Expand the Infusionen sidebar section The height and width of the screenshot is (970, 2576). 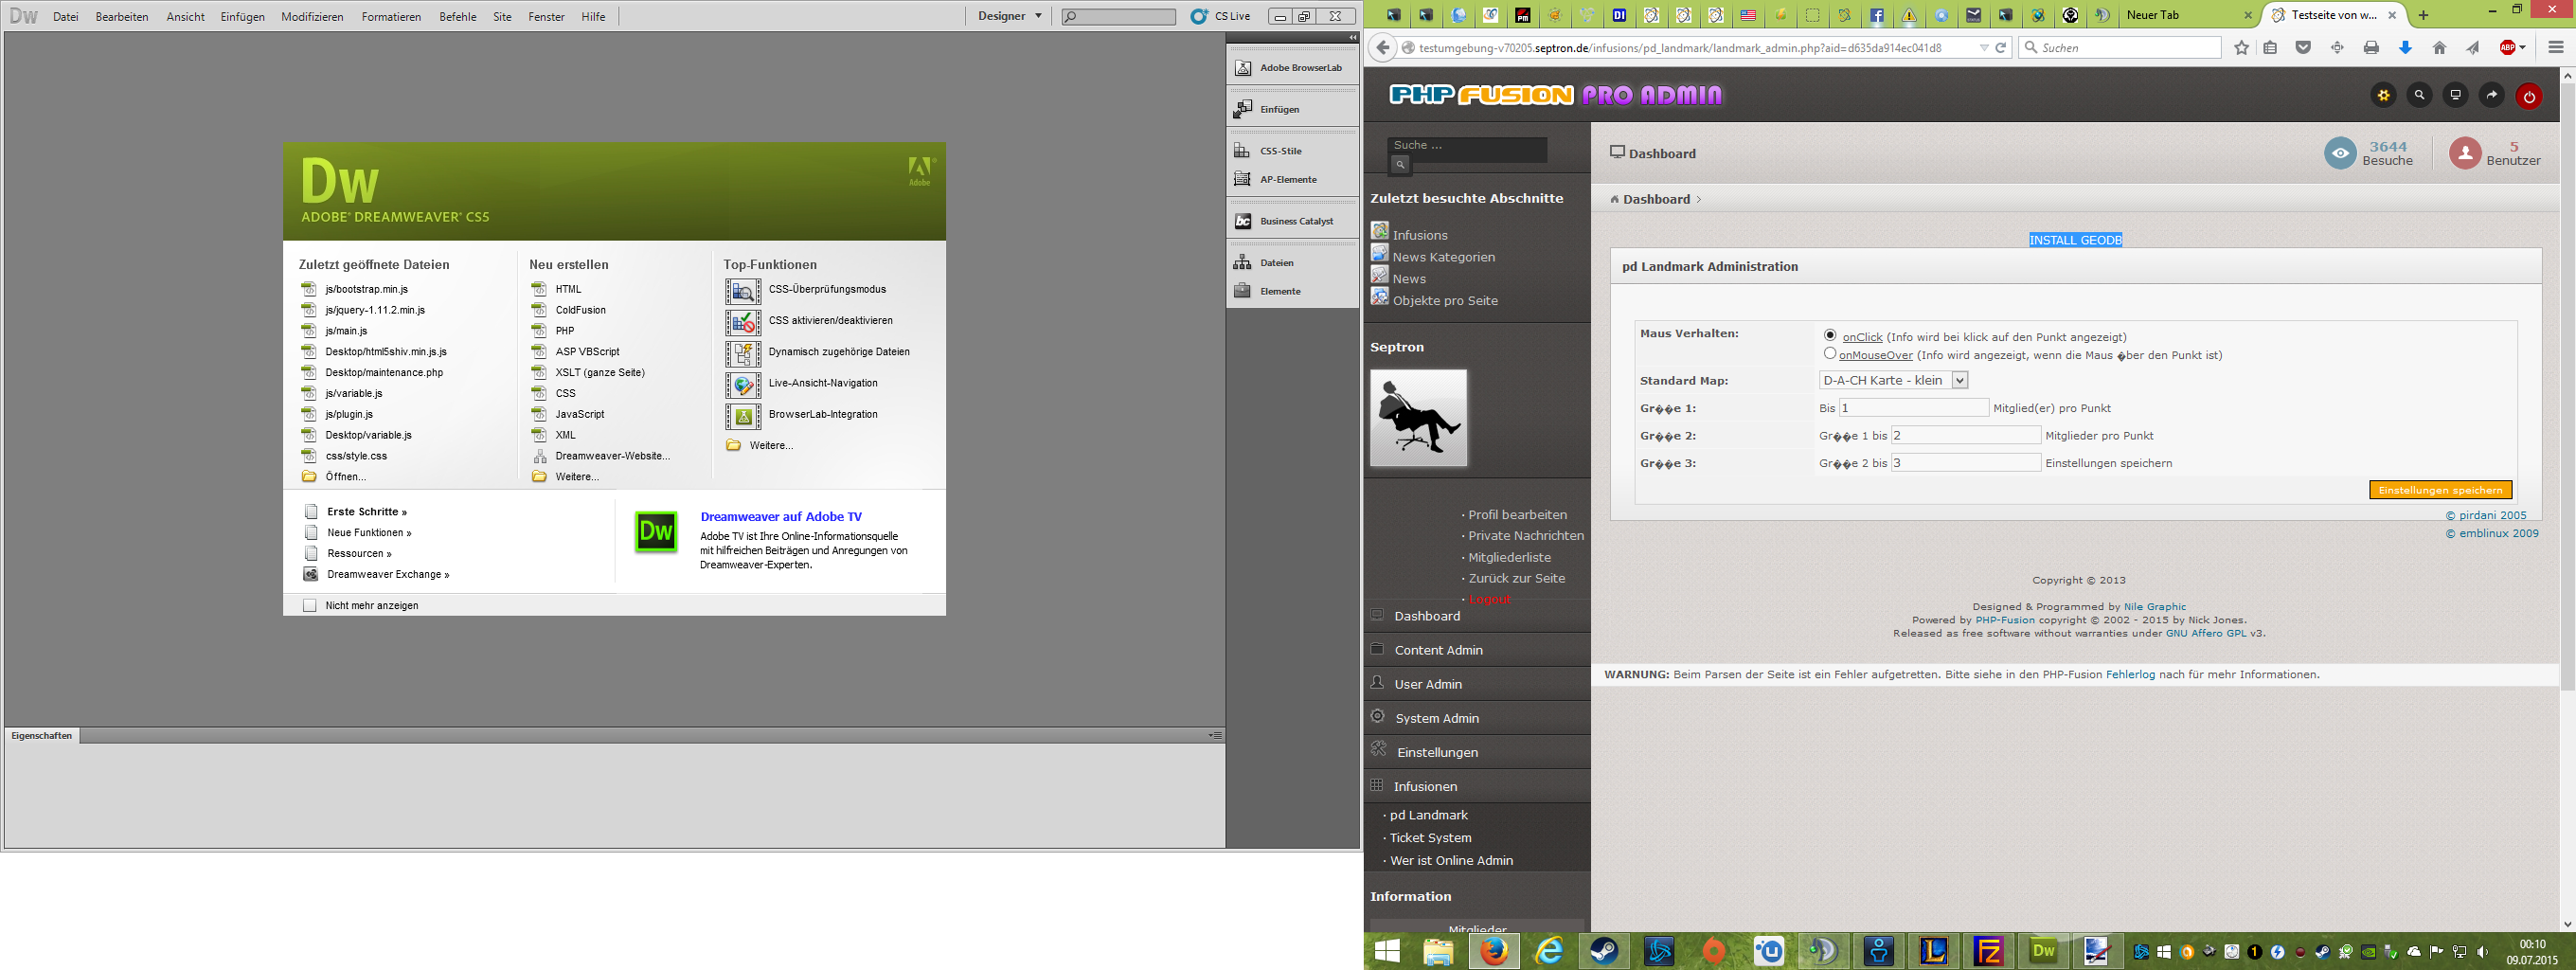tap(1425, 786)
